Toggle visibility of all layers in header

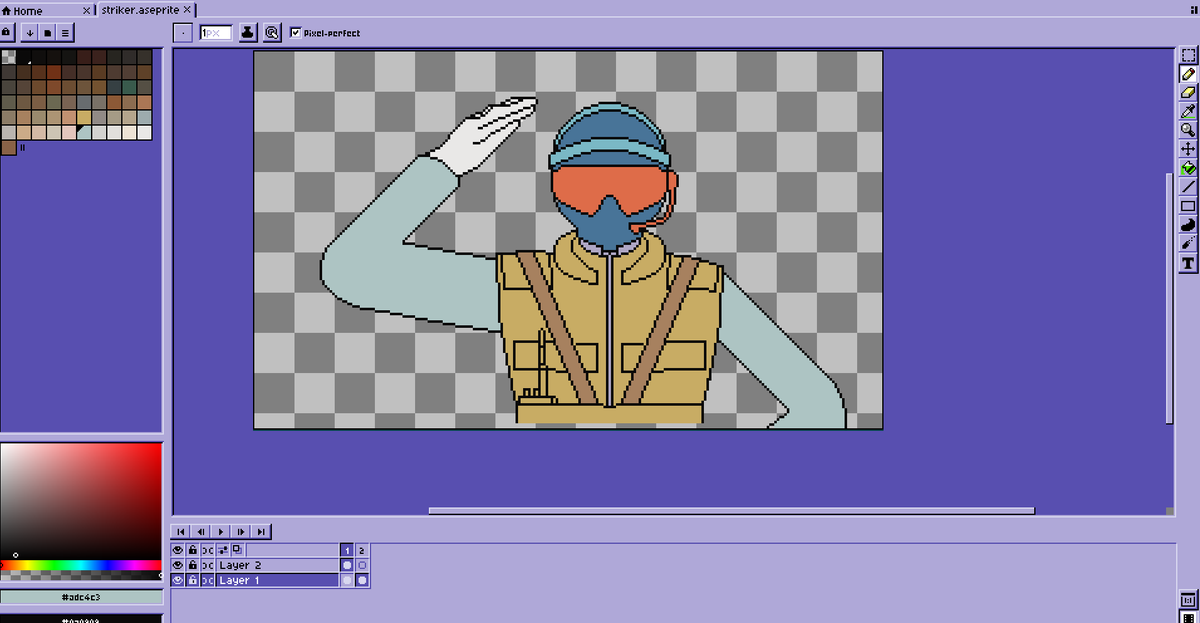coord(178,550)
